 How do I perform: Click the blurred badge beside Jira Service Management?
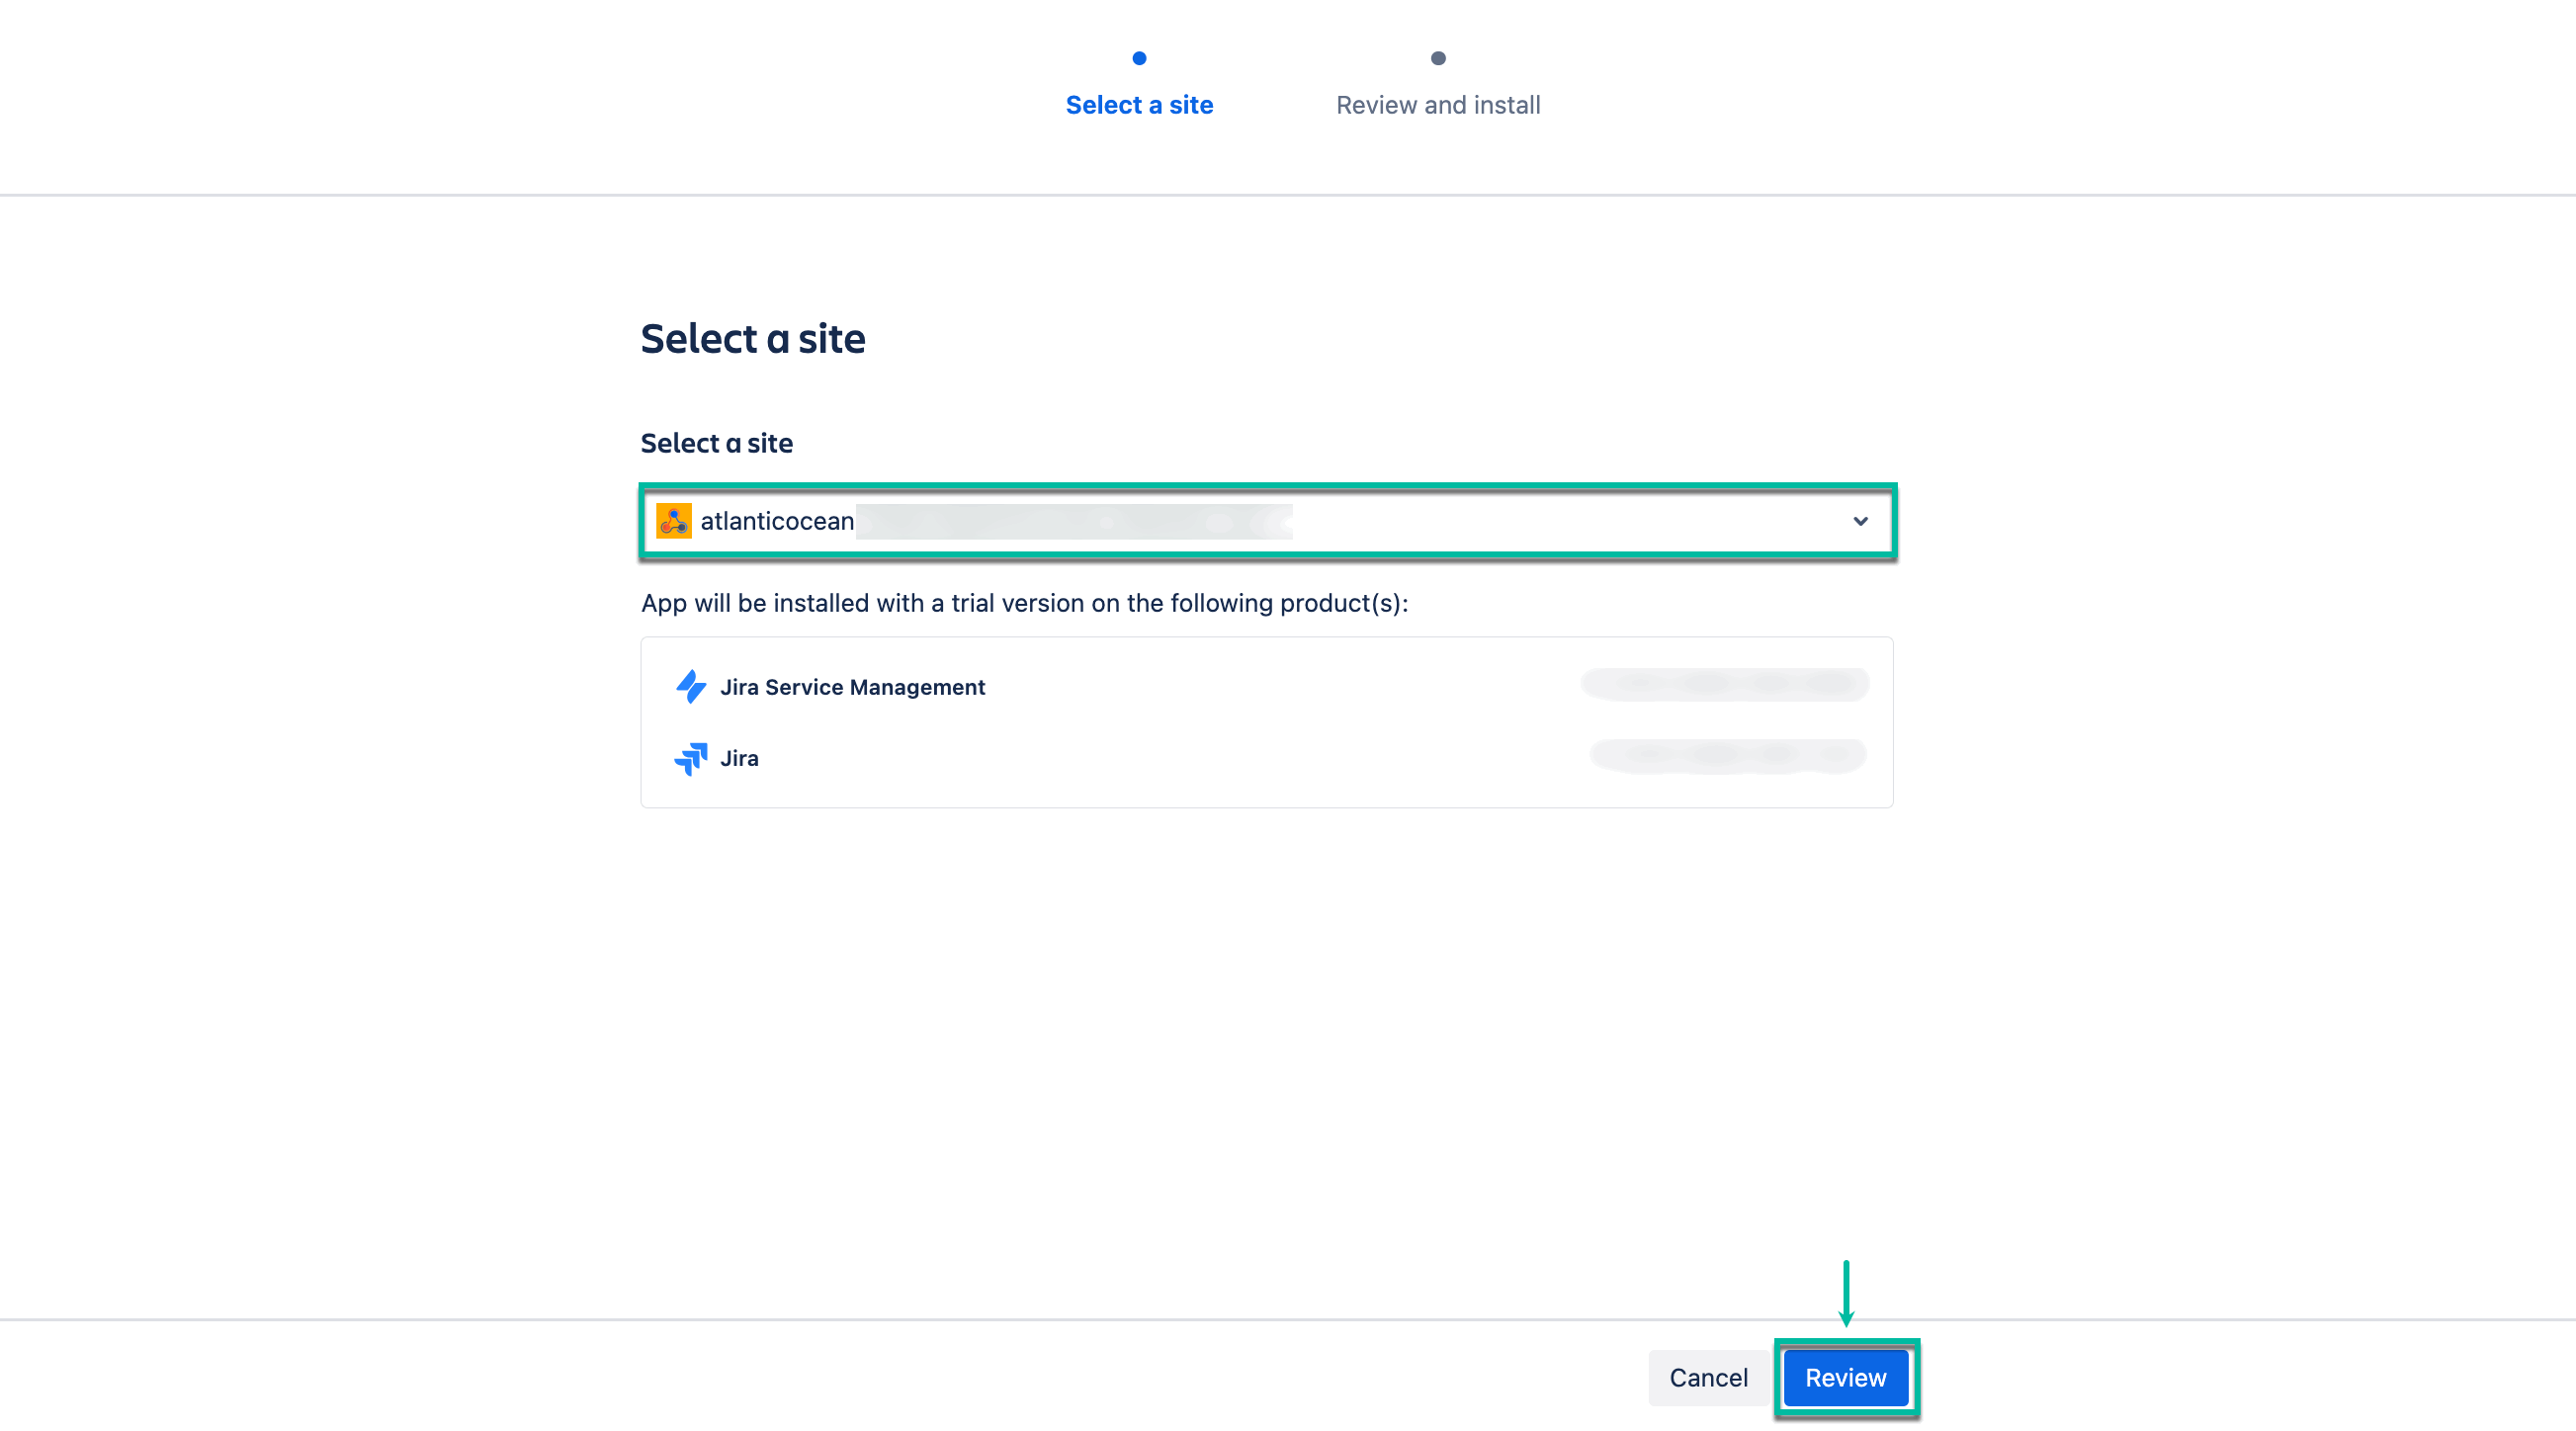pyautogui.click(x=1724, y=684)
